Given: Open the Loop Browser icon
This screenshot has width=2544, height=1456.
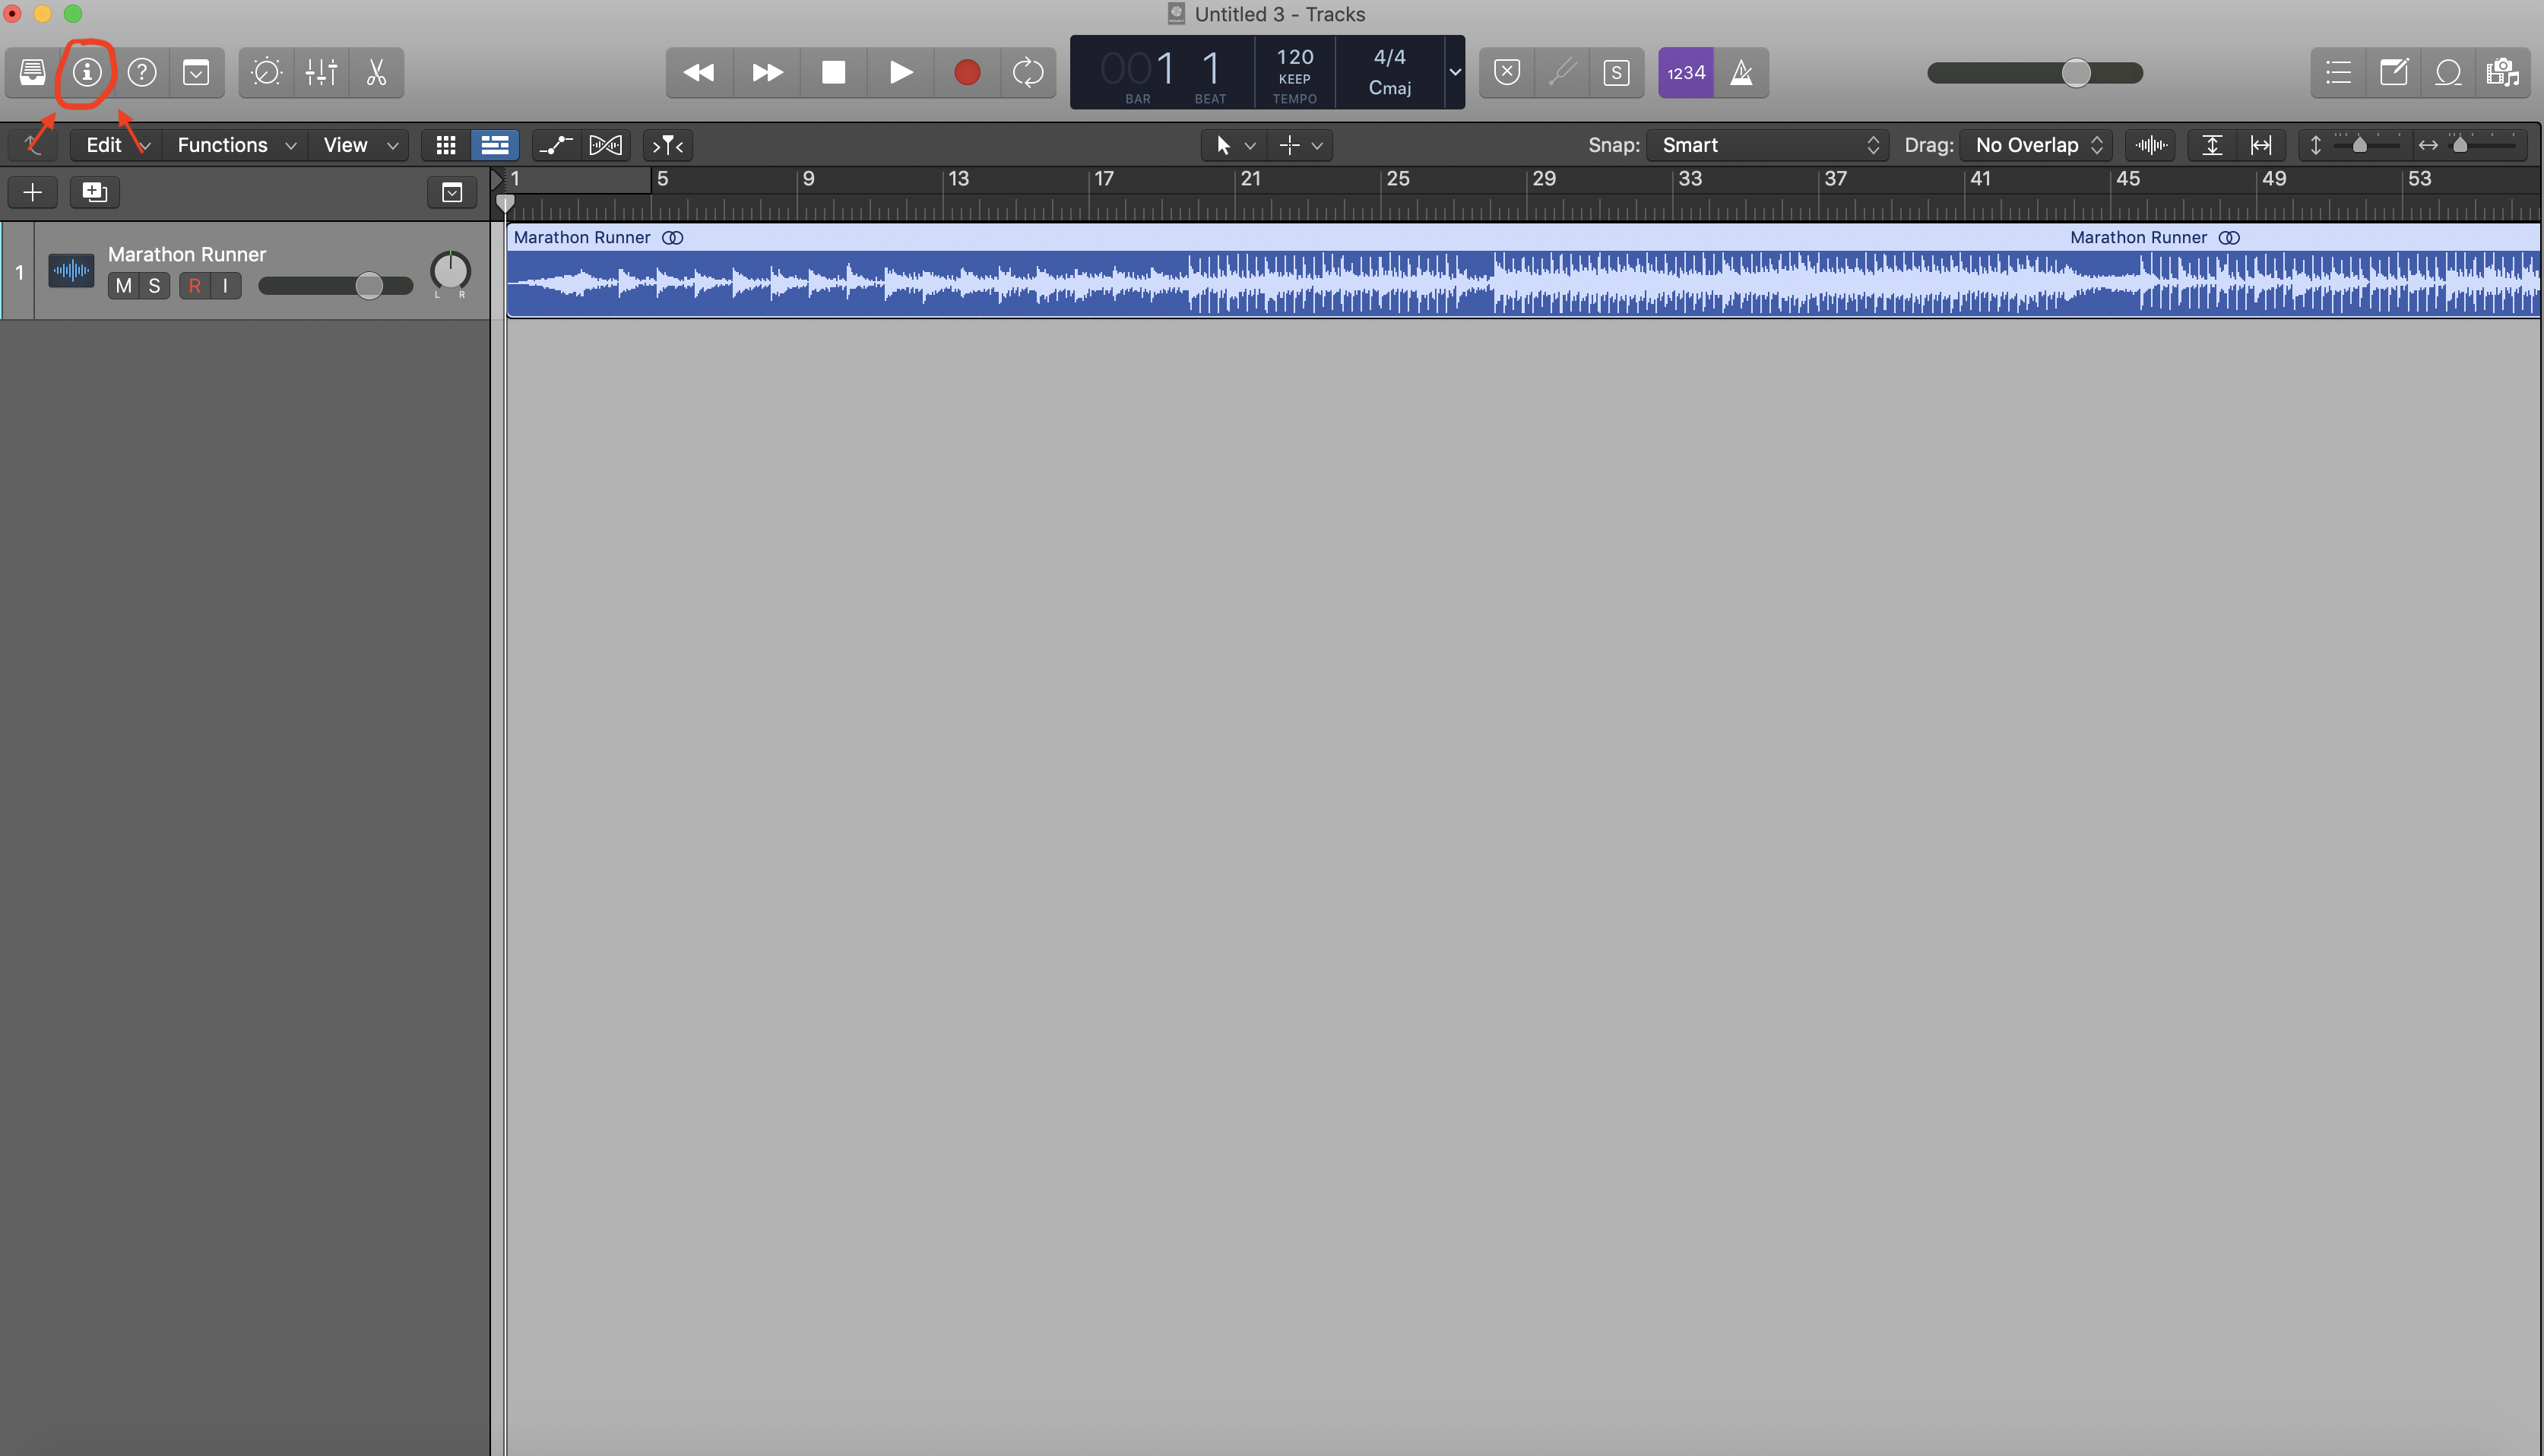Looking at the screenshot, I should pyautogui.click(x=2448, y=72).
